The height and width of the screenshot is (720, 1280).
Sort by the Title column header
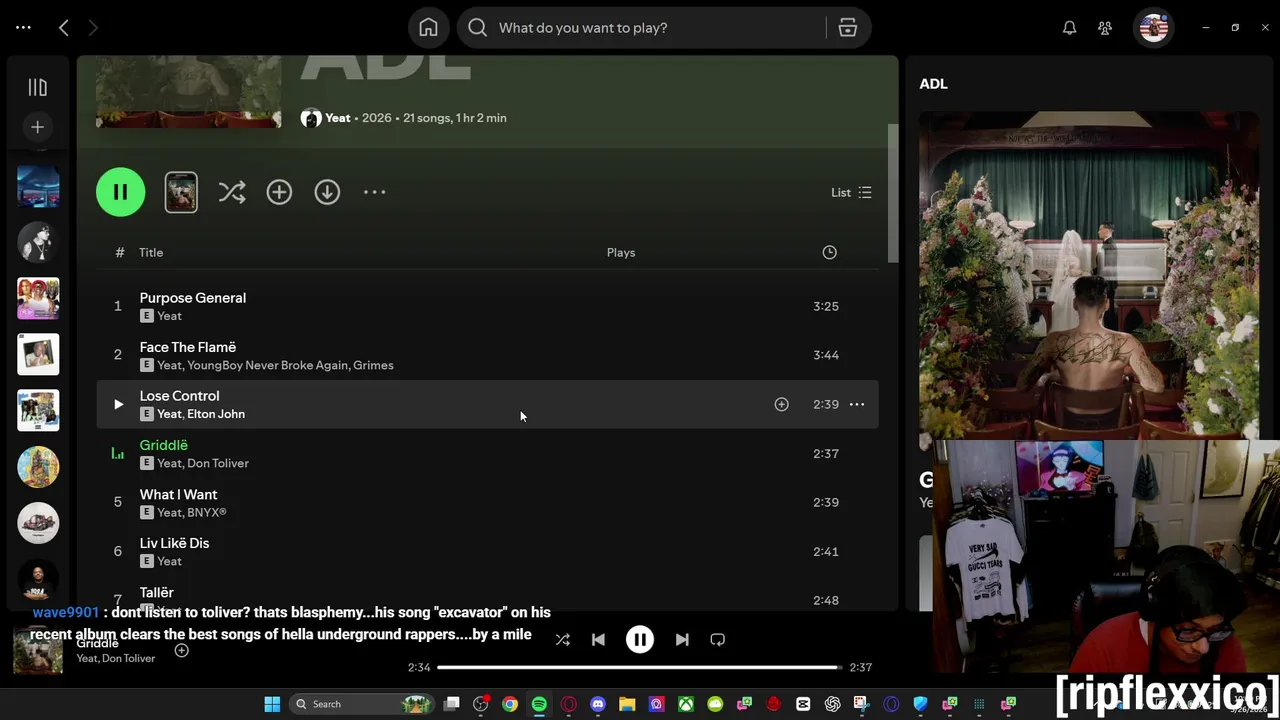151,252
